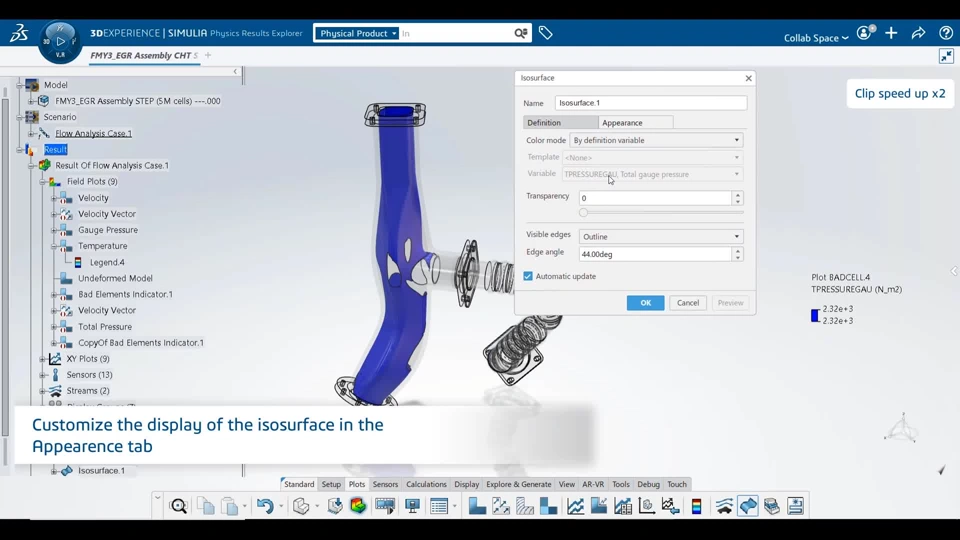
Task: Click the colored contour plot icon
Action: pos(358,506)
